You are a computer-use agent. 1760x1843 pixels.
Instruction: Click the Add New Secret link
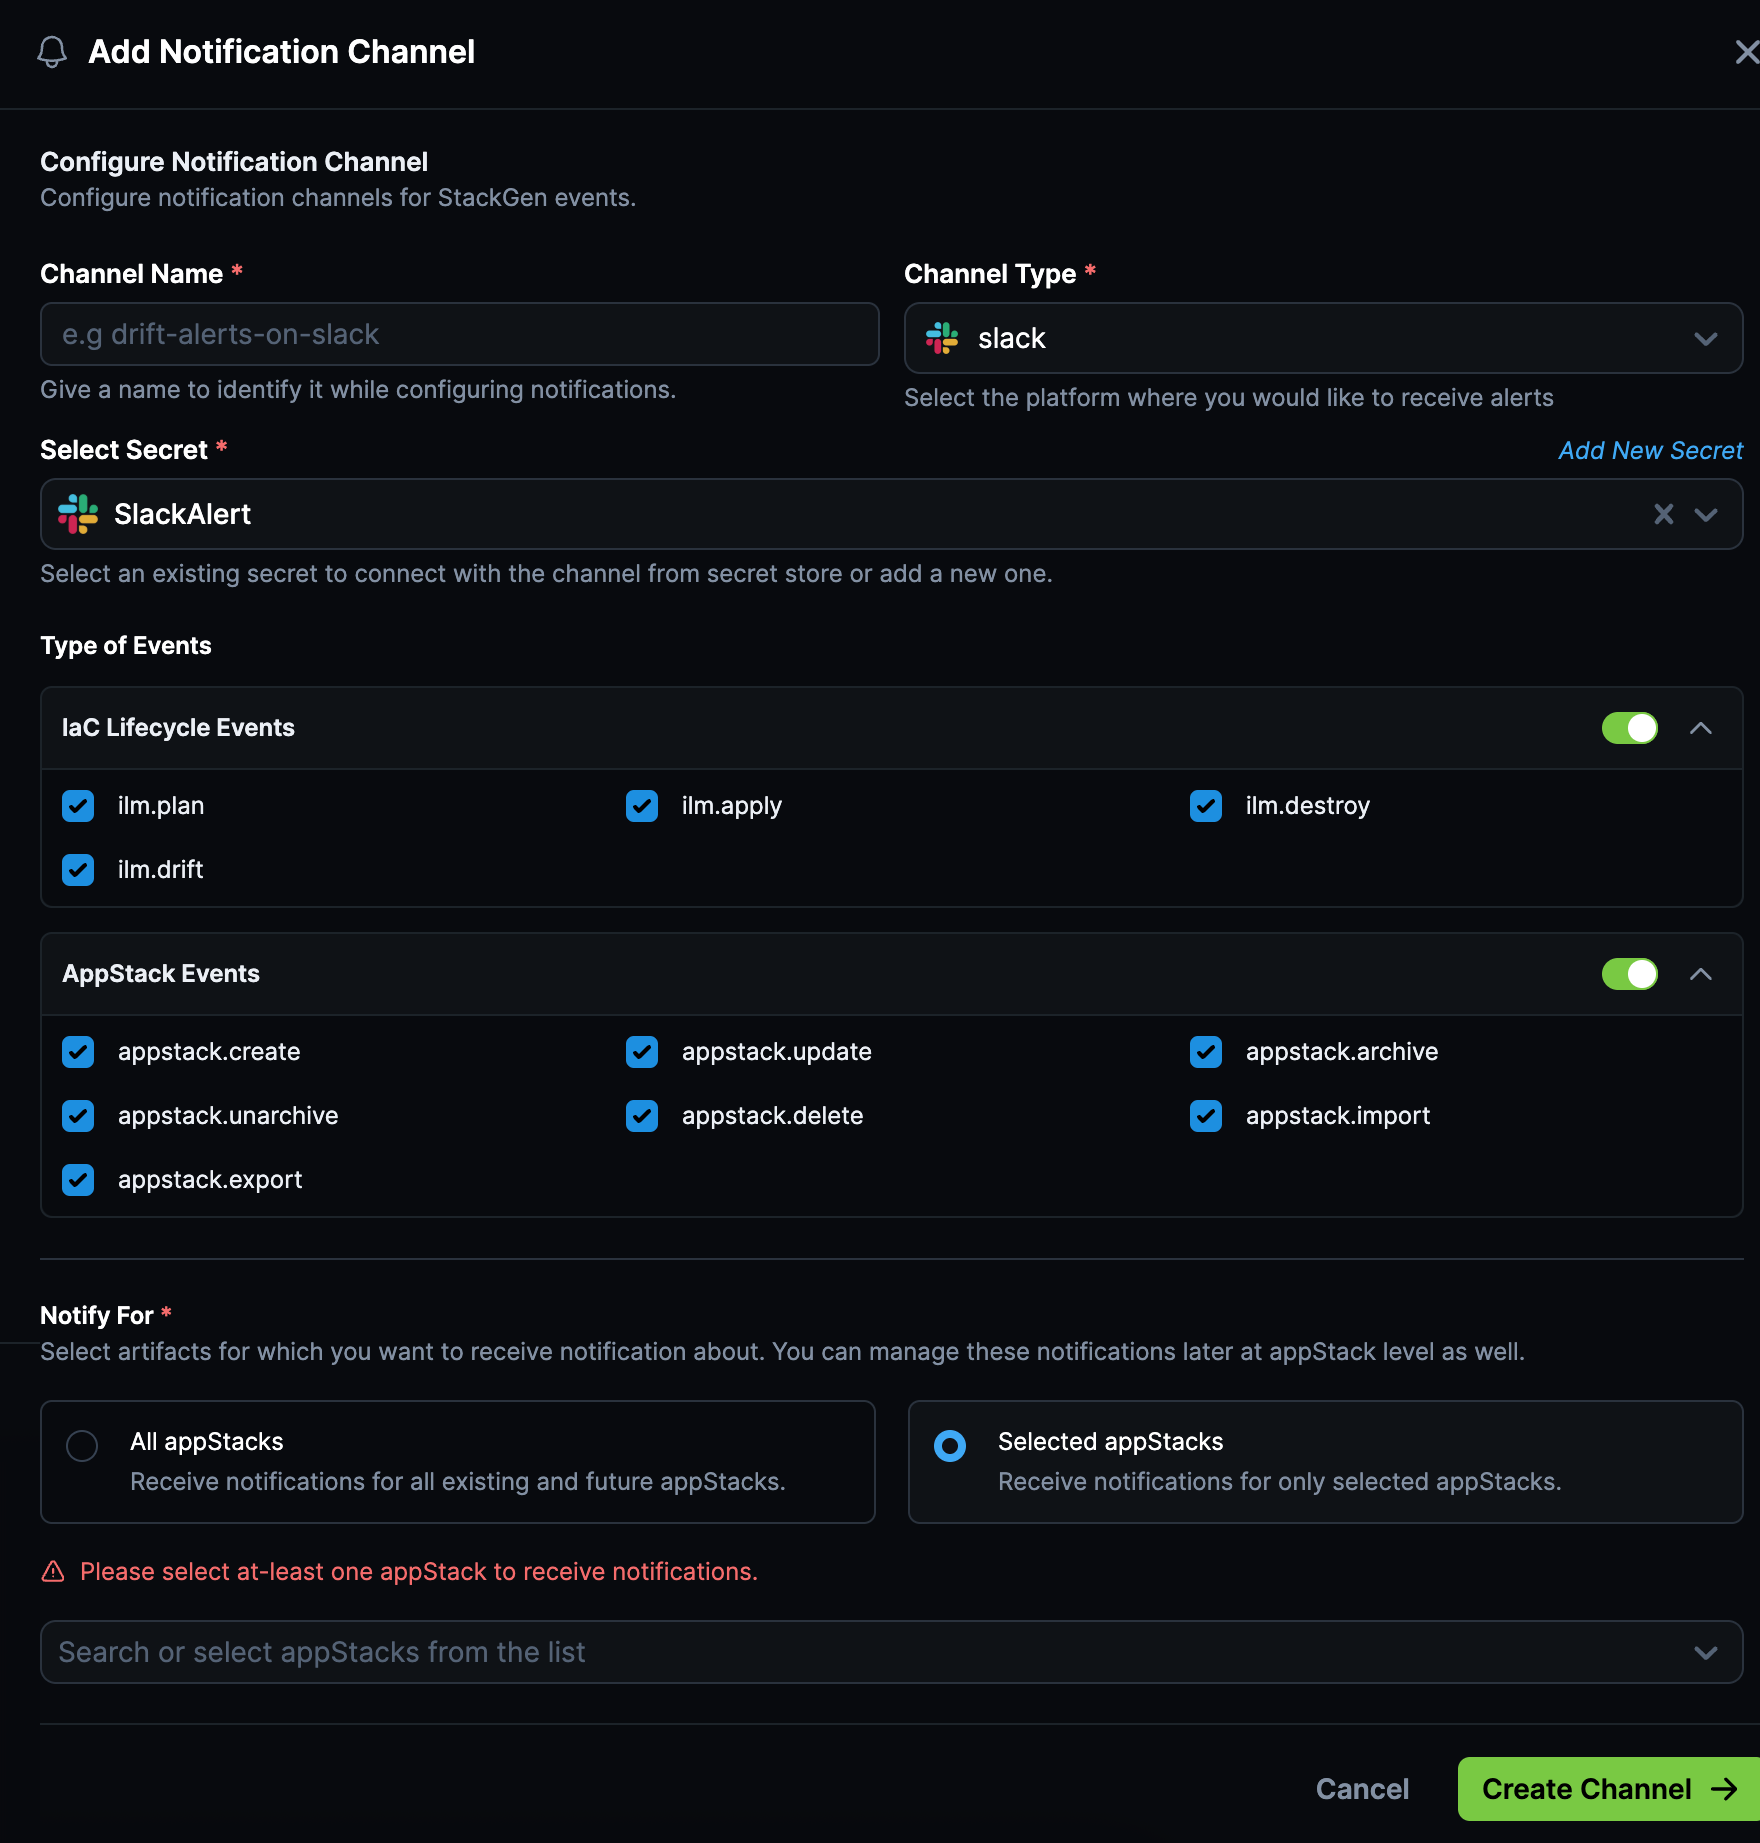tap(1650, 451)
